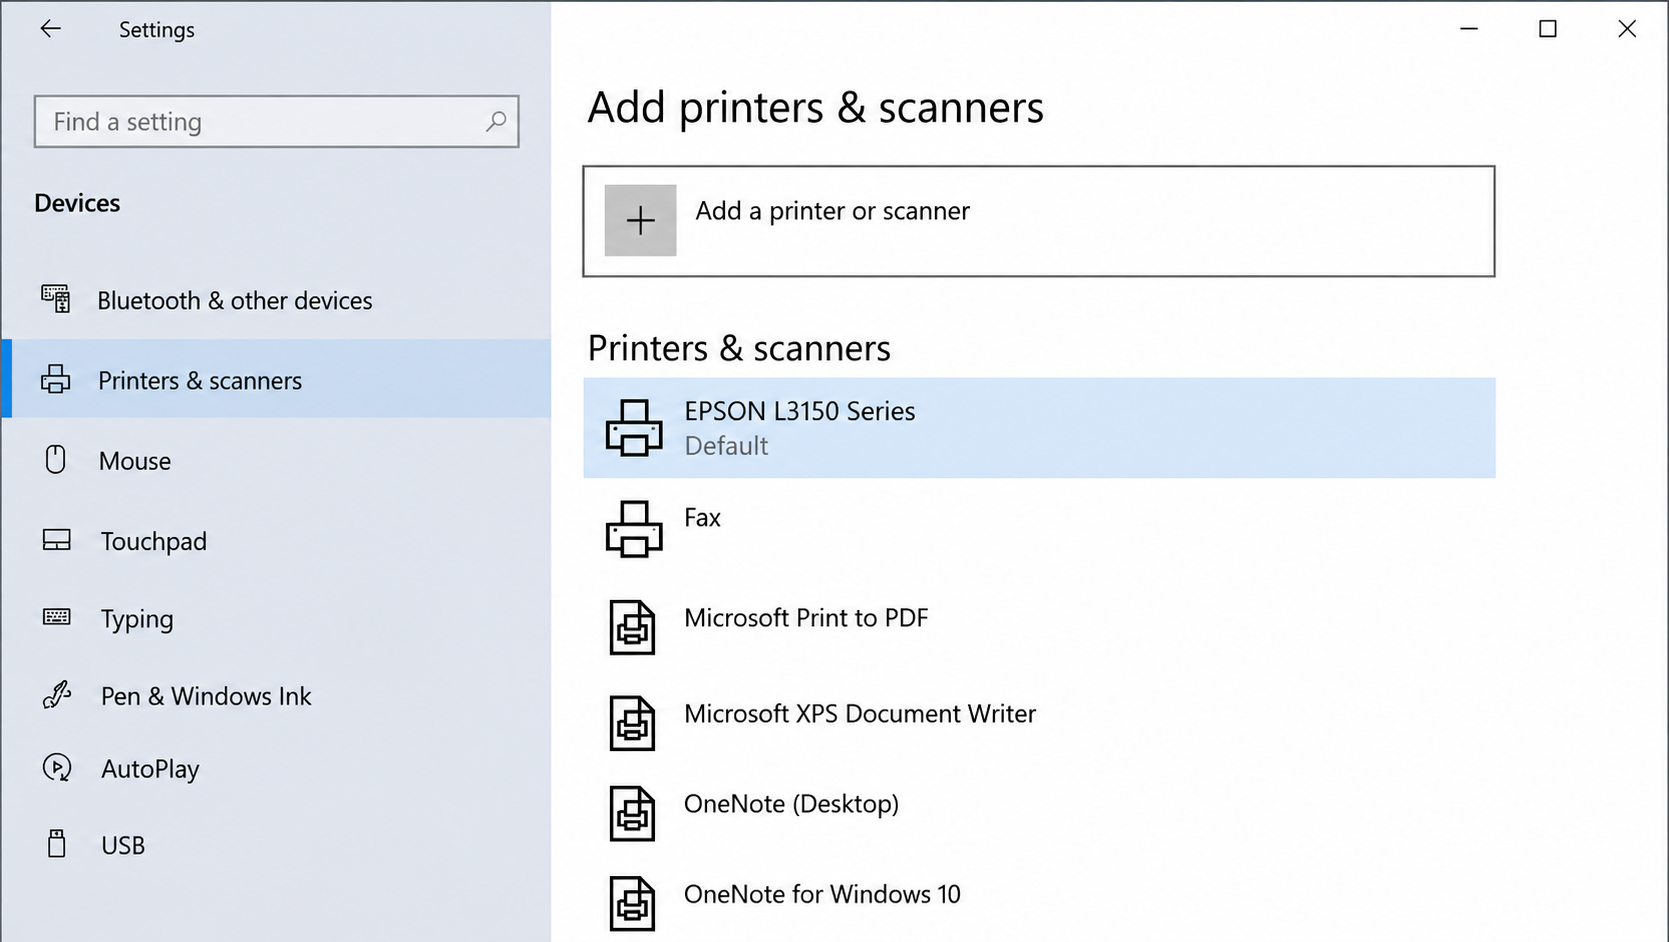1669x942 pixels.
Task: Open Bluetooth & other devices settings
Action: 277,300
